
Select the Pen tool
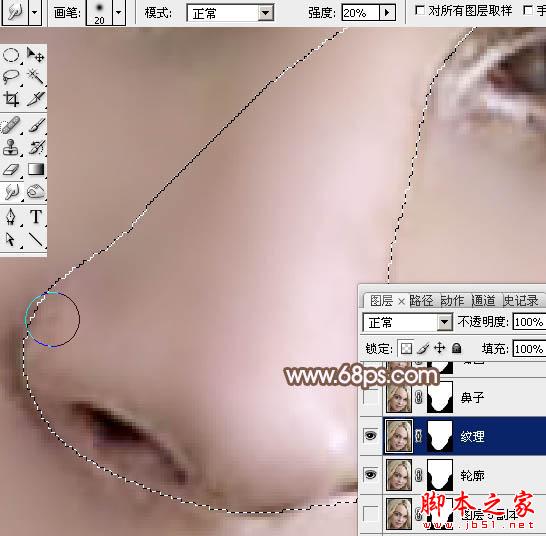click(11, 217)
